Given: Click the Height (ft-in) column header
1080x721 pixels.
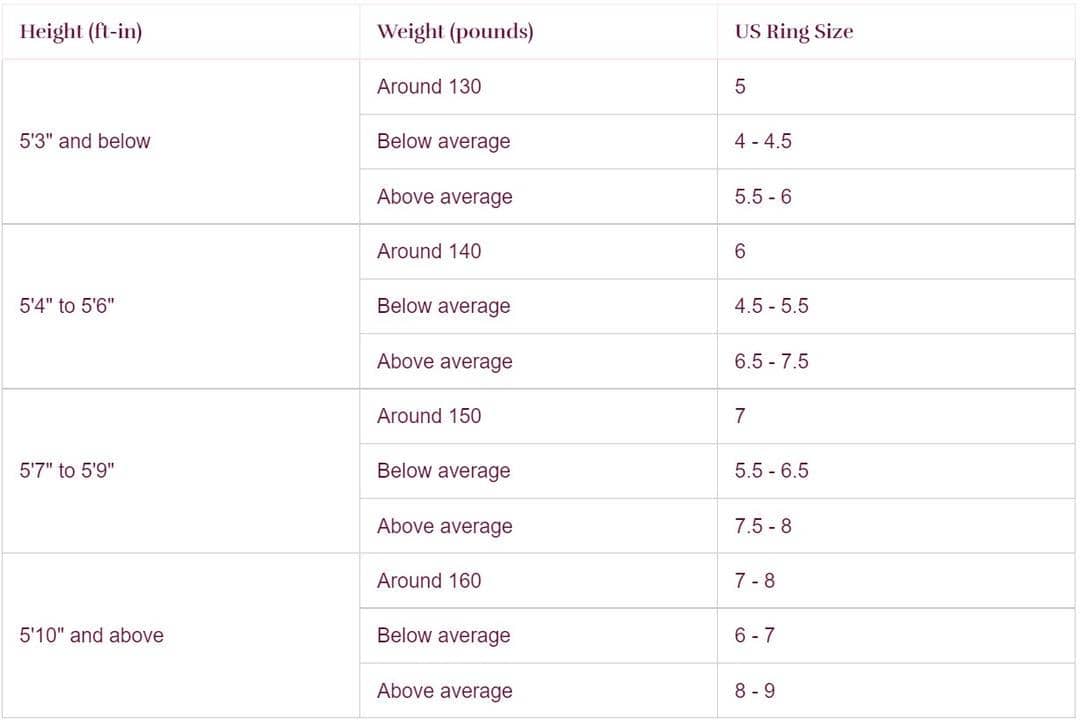Looking at the screenshot, I should (81, 32).
